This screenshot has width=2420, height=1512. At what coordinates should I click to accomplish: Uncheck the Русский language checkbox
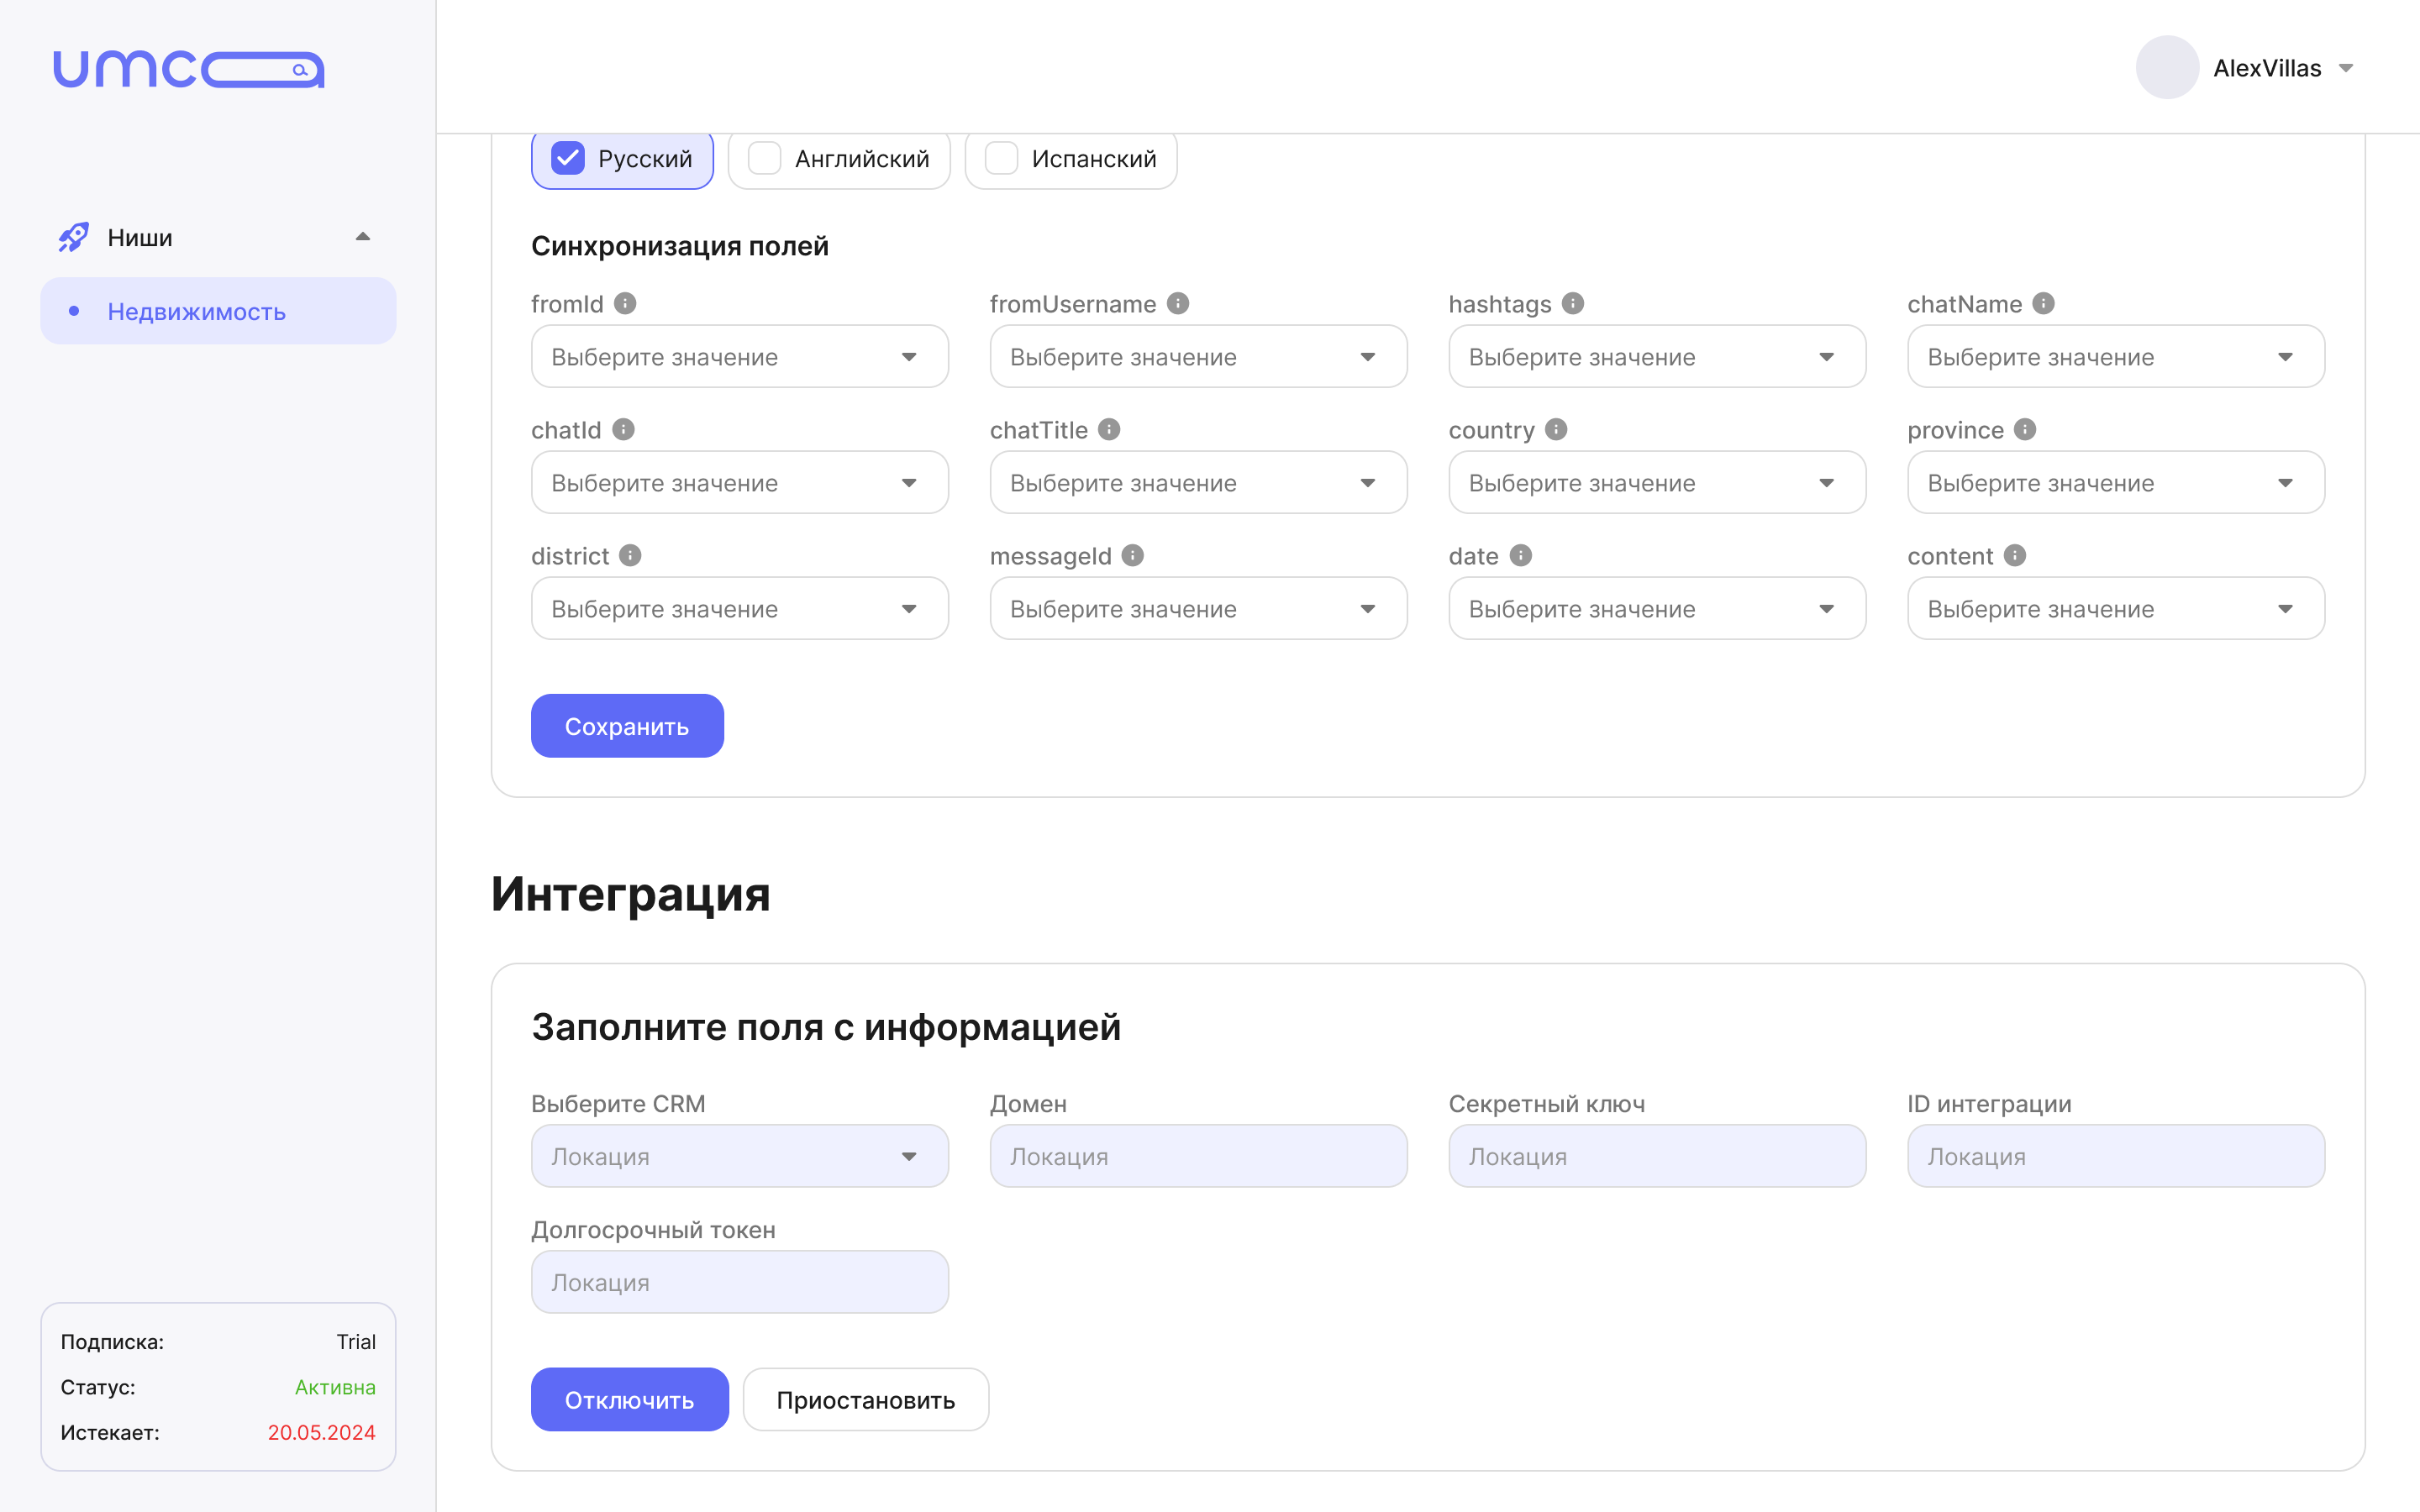(568, 158)
